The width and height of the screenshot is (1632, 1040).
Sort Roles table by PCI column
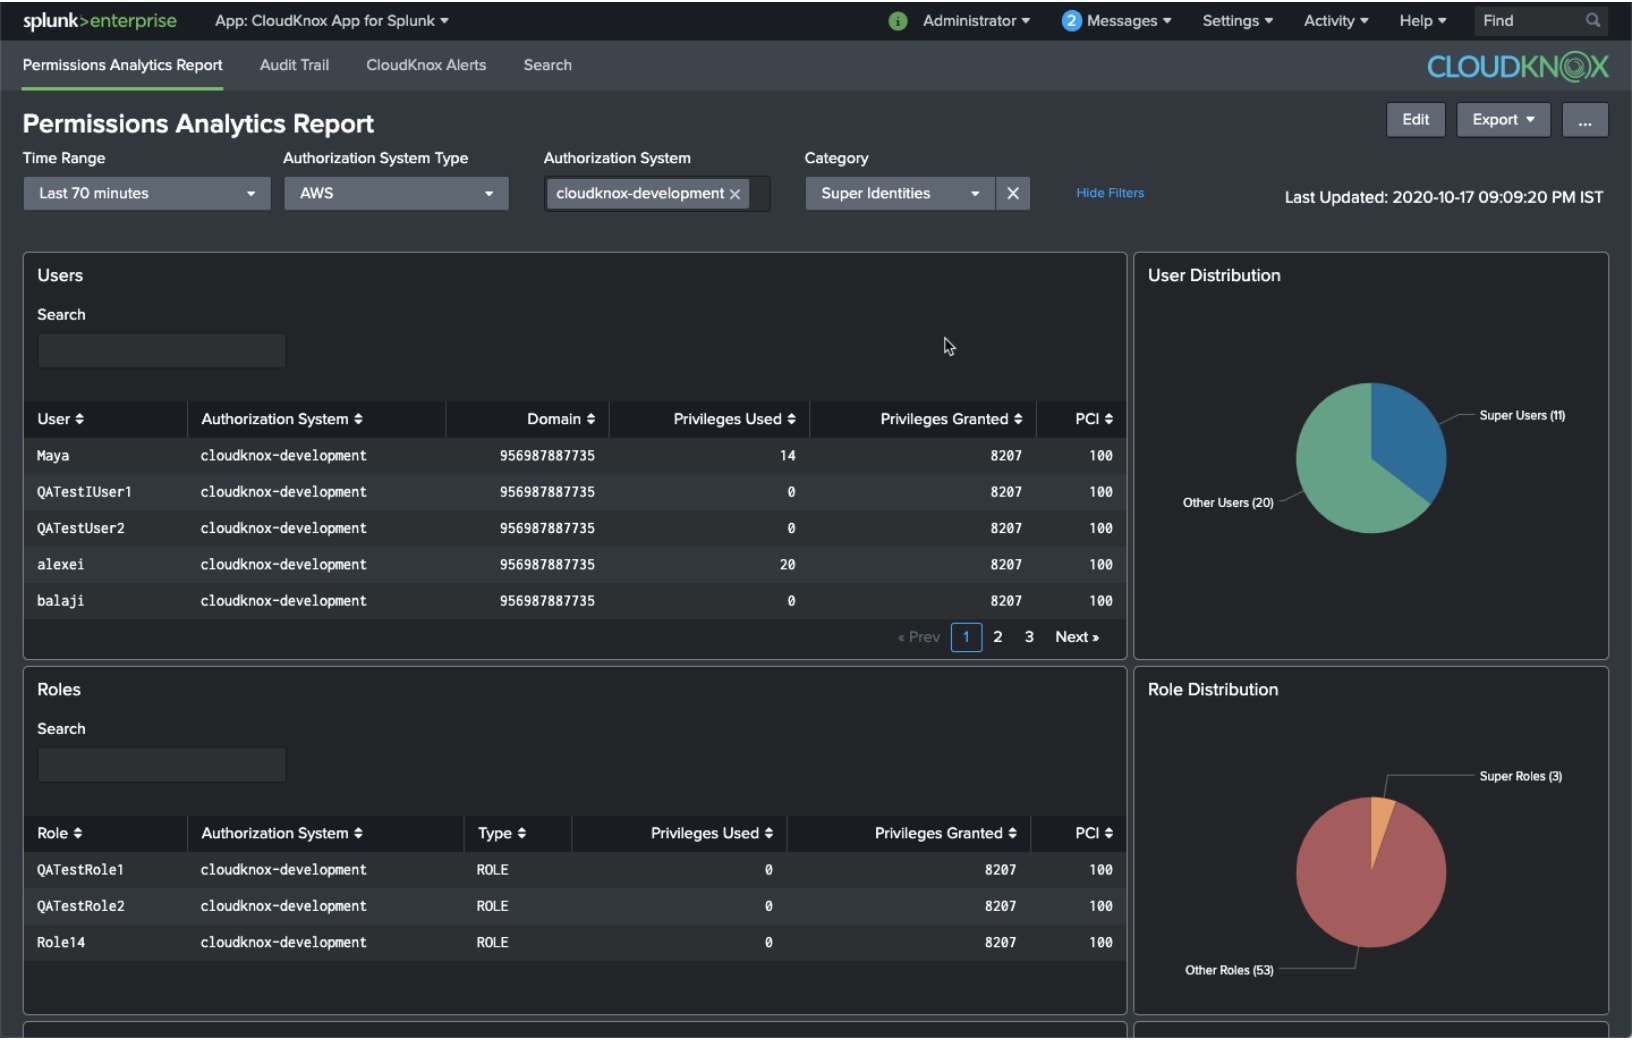[1093, 833]
